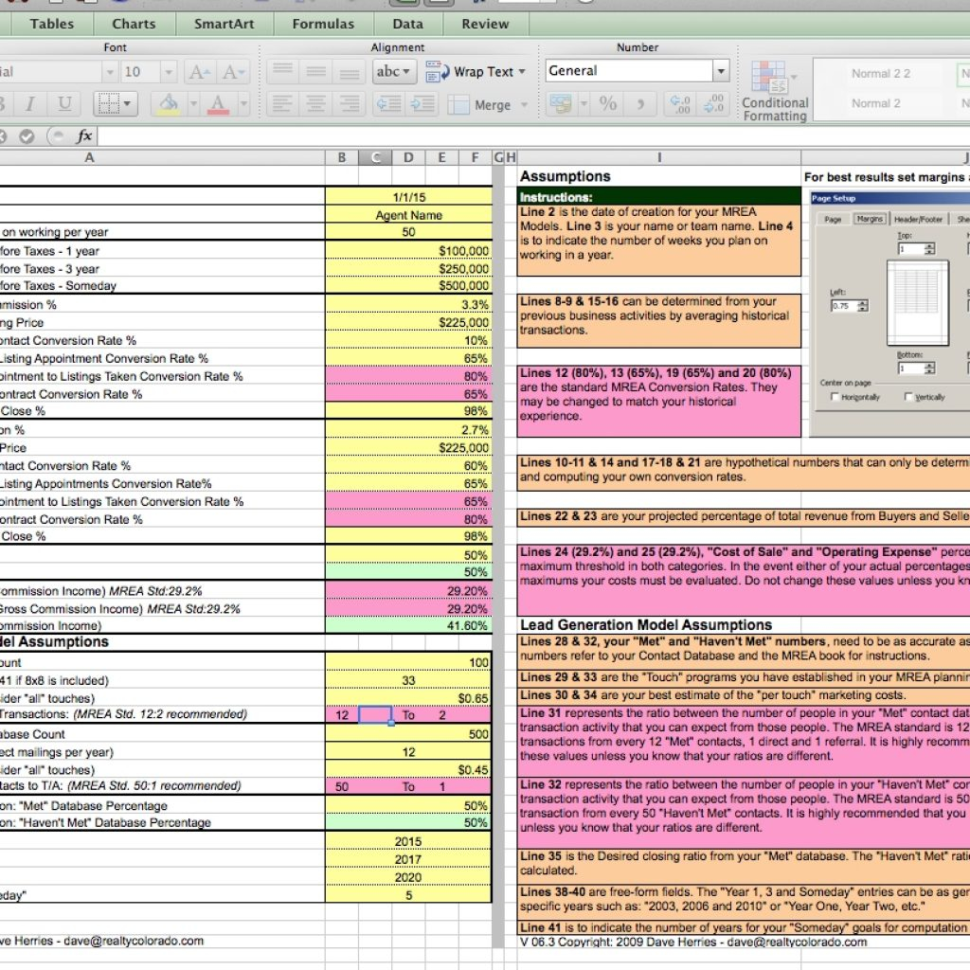Switch to the Data ribbon tab
970x970 pixels.
click(407, 23)
